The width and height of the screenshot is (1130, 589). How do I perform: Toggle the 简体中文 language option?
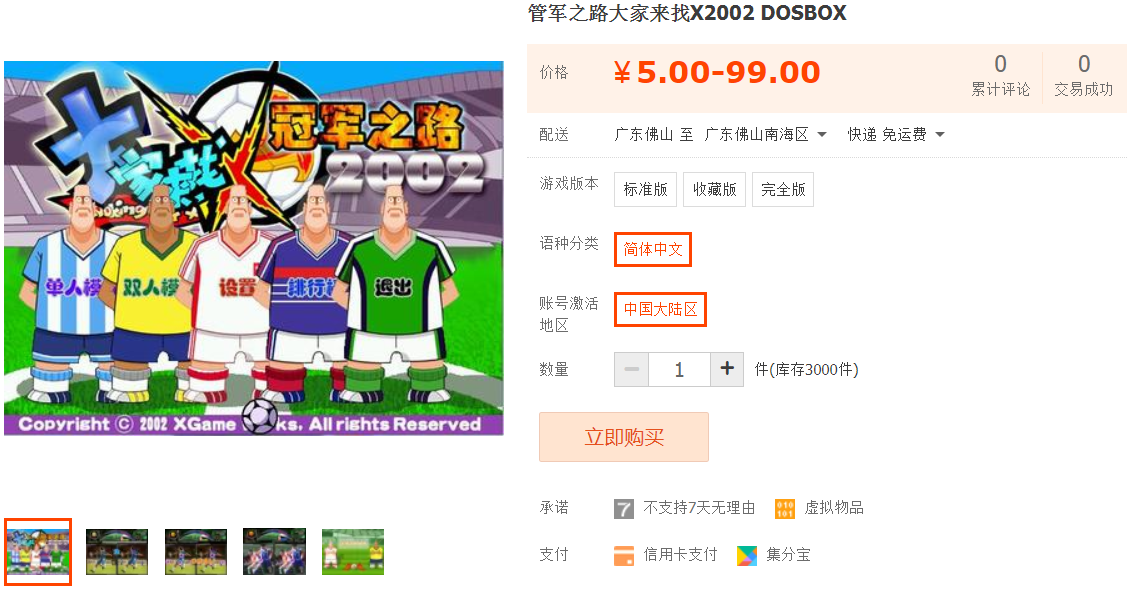point(653,249)
